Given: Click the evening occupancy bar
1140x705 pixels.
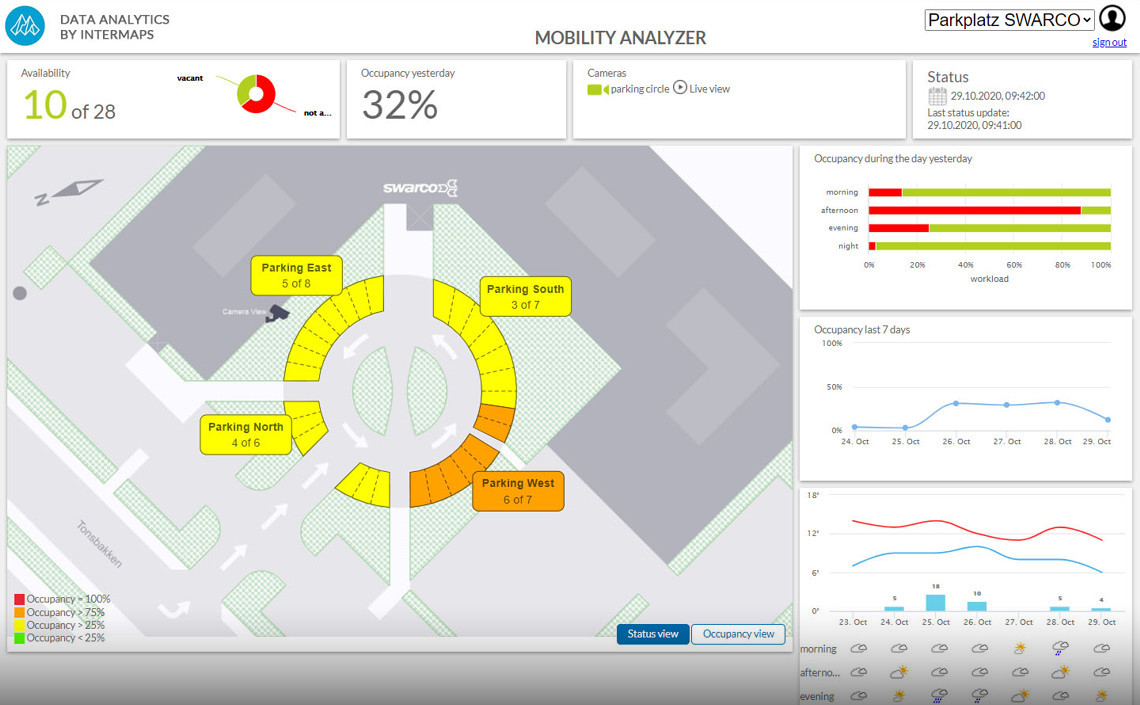Looking at the screenshot, I should coord(990,228).
